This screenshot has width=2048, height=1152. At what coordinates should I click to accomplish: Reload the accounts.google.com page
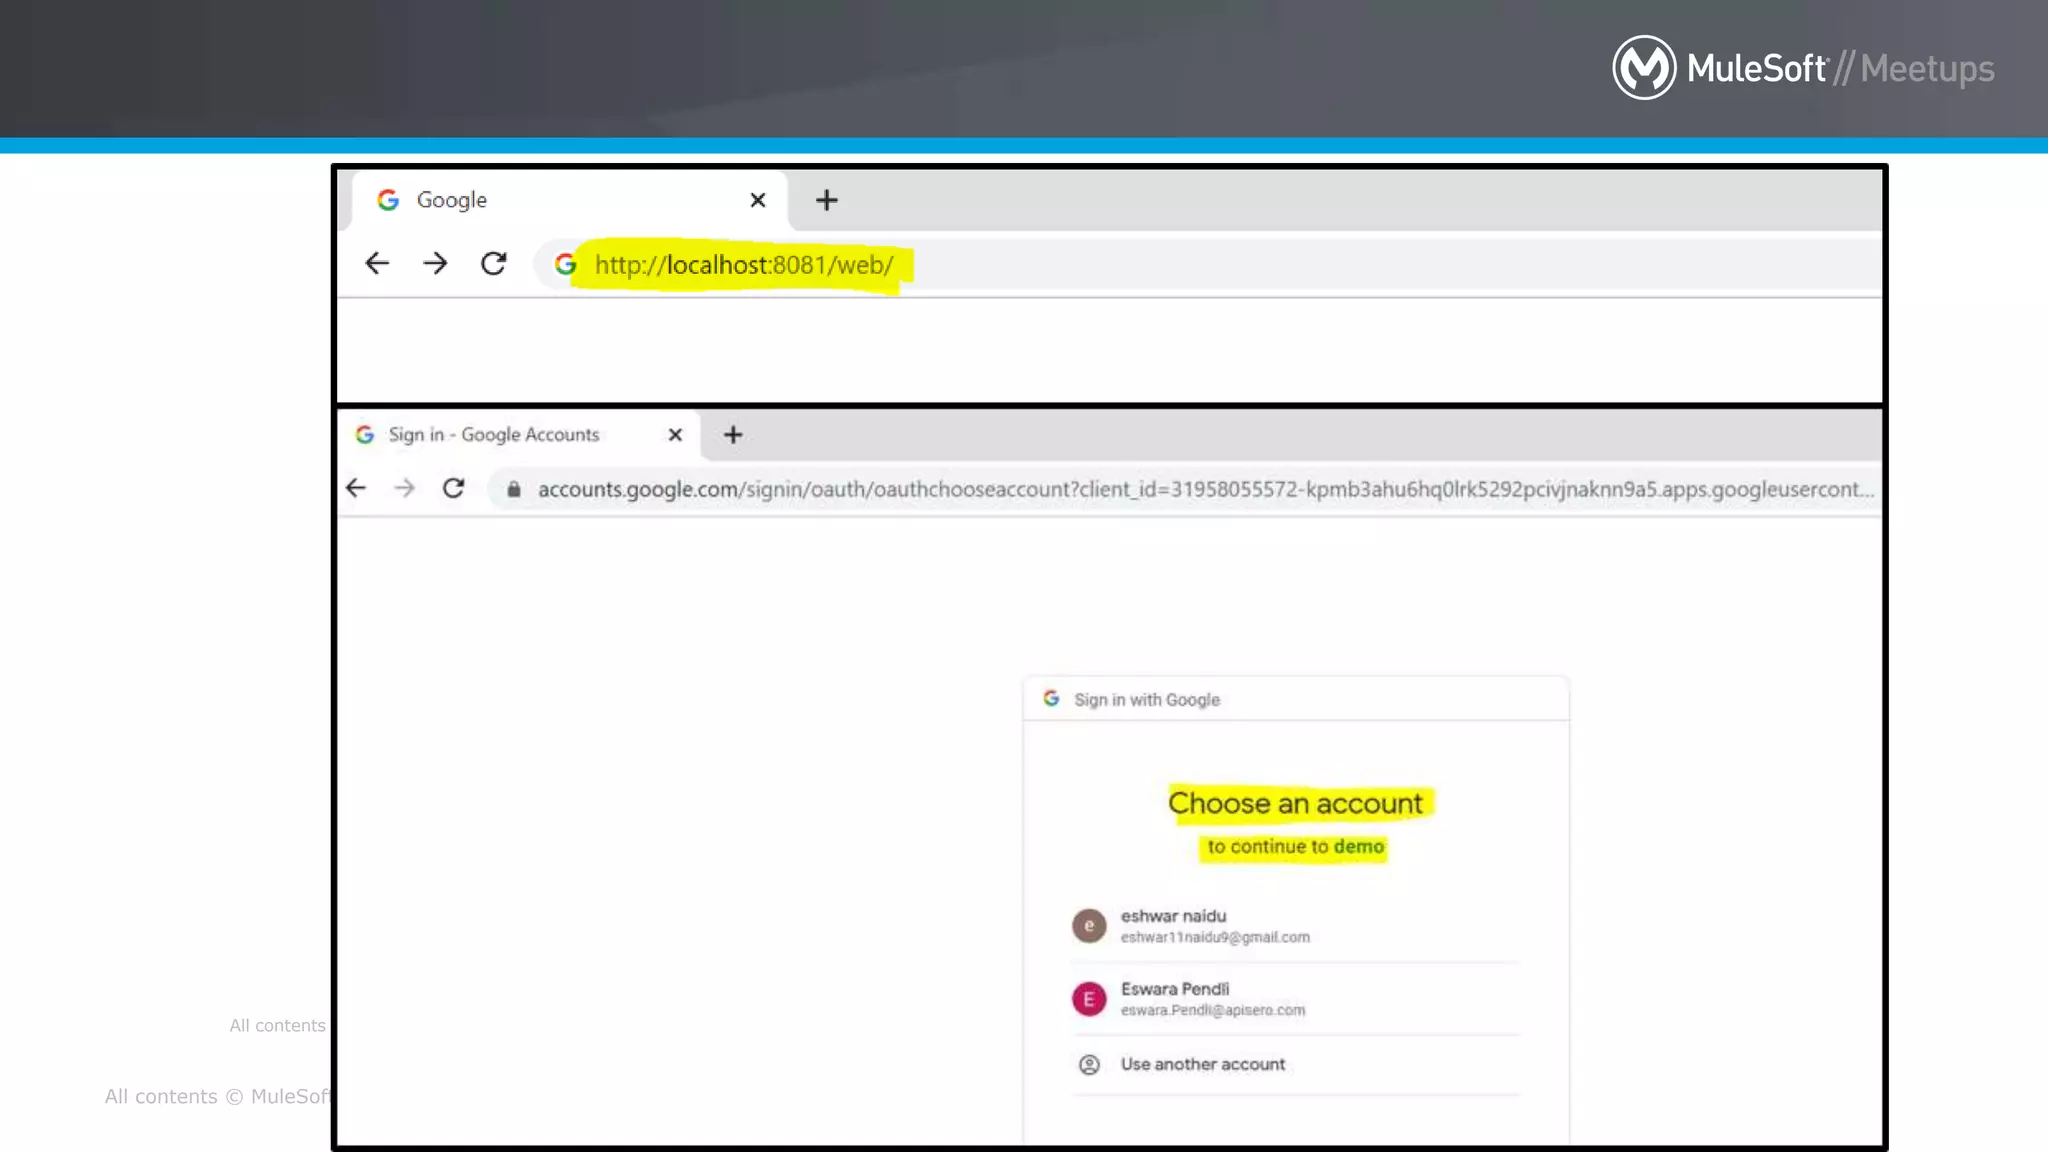pos(453,488)
